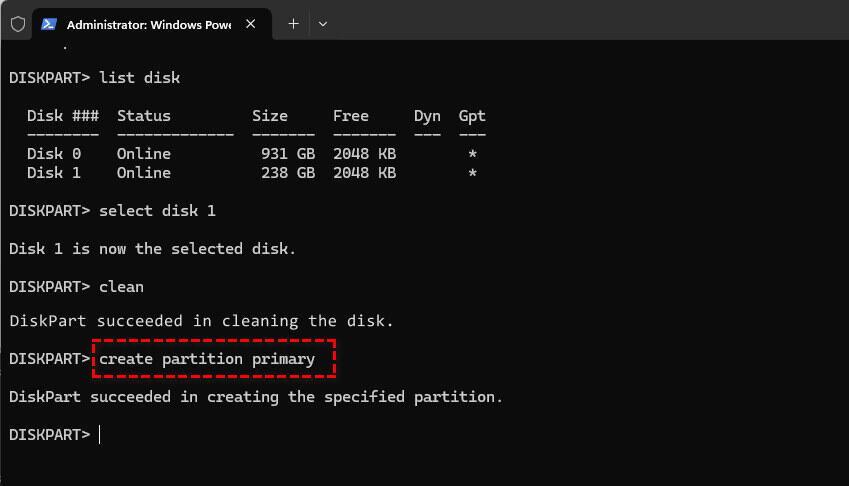Click the administrator shield icon
The image size is (849, 486).
(x=17, y=24)
